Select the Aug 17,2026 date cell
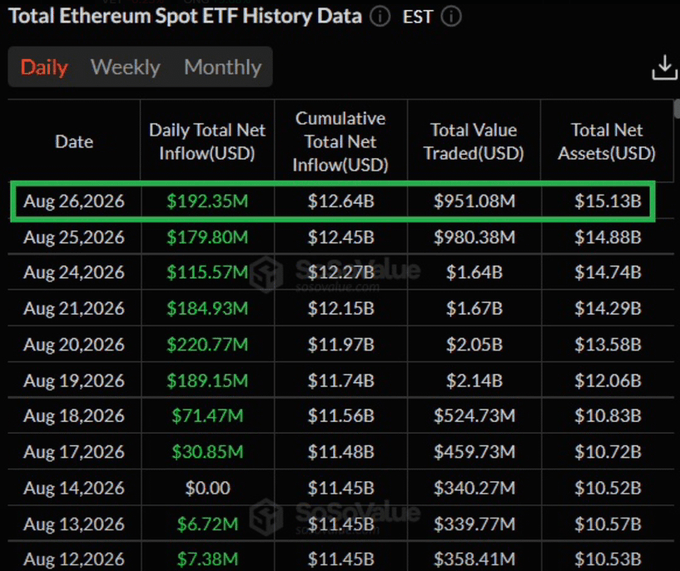680x571 pixels. tap(74, 453)
